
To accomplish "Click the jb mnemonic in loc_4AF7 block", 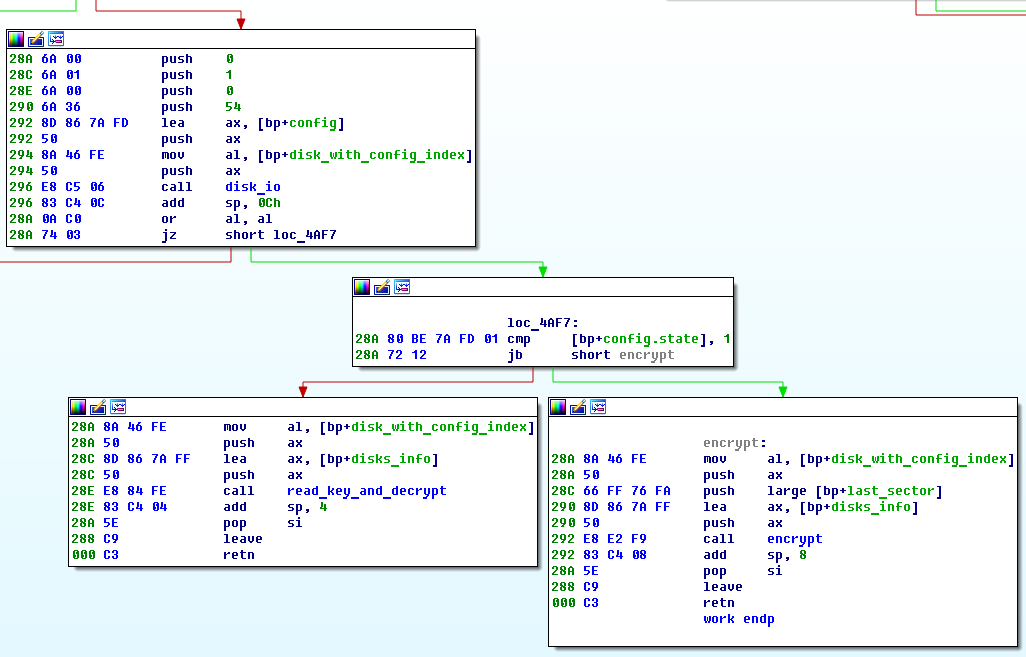I will 514,355.
